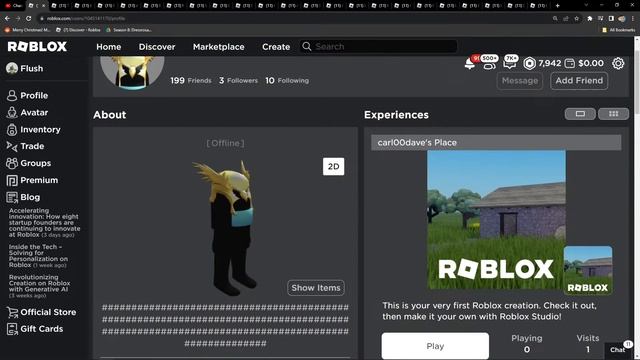Open Avatar from the sidebar
Screen dimensions: 640x360
coord(27,113)
